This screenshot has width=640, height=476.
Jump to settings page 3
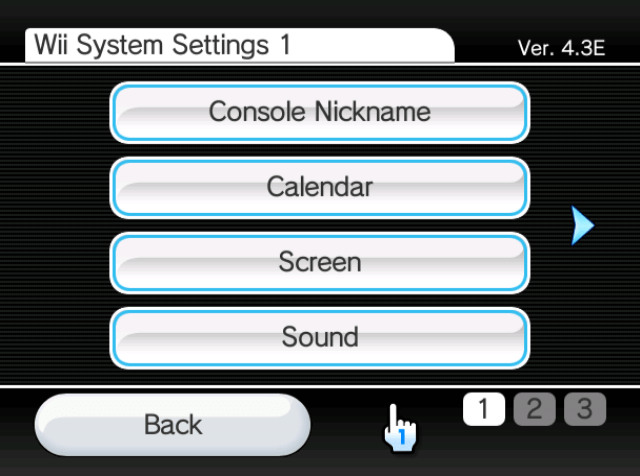click(585, 409)
